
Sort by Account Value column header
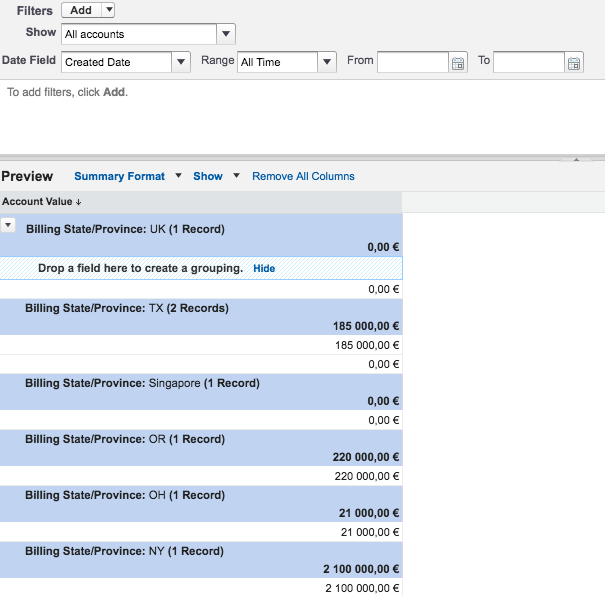click(42, 202)
